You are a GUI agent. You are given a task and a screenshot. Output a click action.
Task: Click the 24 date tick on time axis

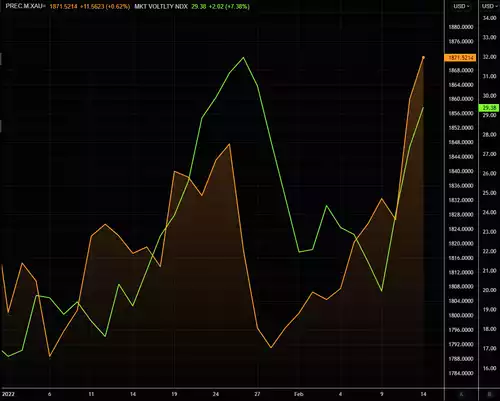pos(216,394)
